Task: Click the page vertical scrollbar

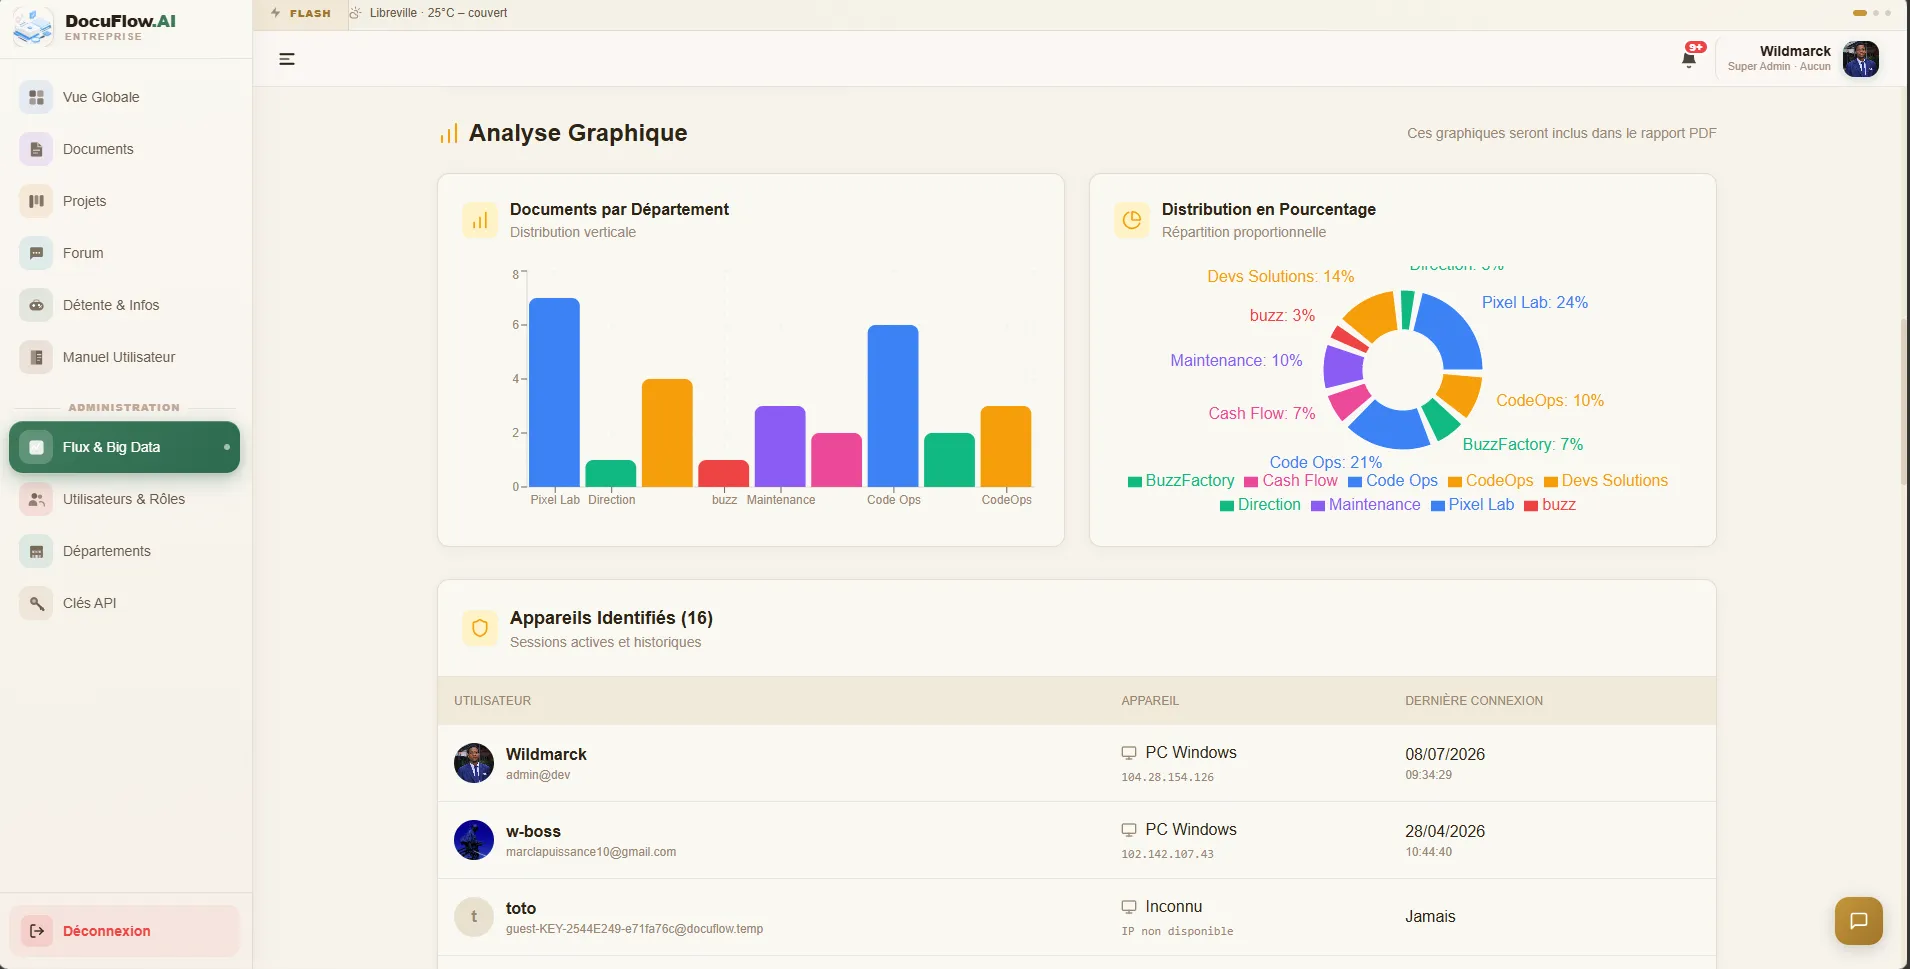Action: (x=1903, y=400)
